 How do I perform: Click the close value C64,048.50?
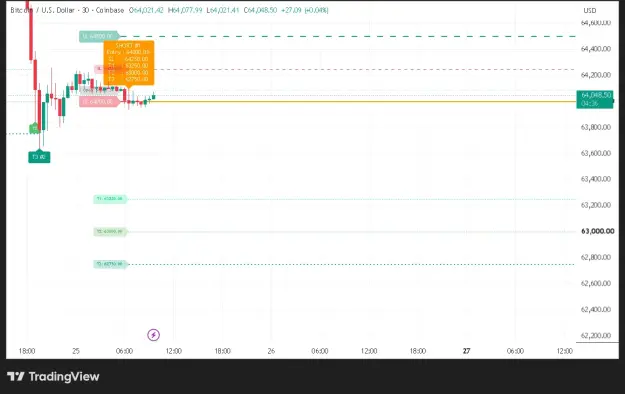coord(260,10)
